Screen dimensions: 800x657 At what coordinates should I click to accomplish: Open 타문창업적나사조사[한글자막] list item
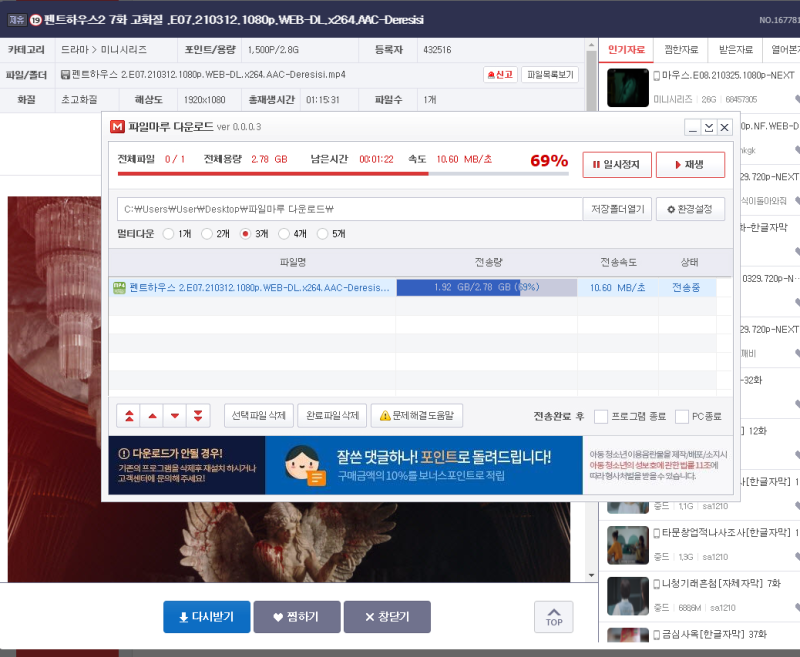coord(726,533)
